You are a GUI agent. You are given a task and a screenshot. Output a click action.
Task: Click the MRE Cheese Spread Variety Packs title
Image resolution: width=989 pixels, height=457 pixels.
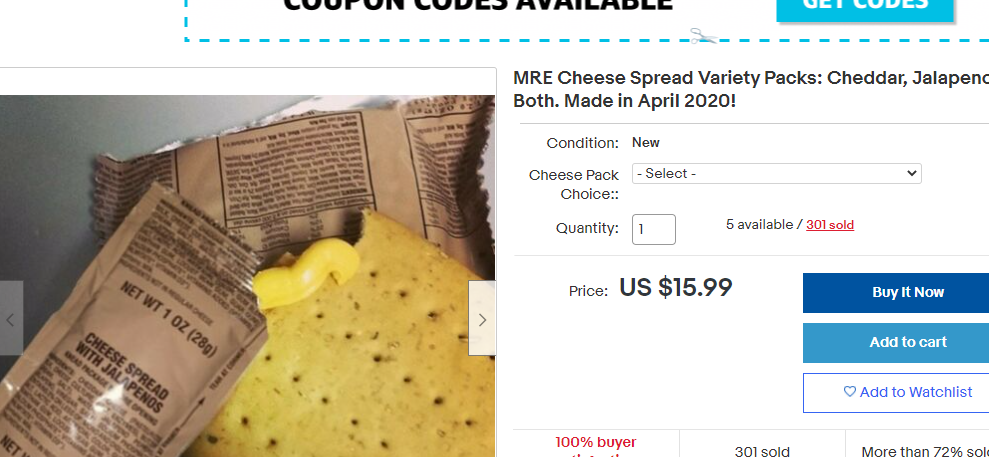(x=751, y=89)
